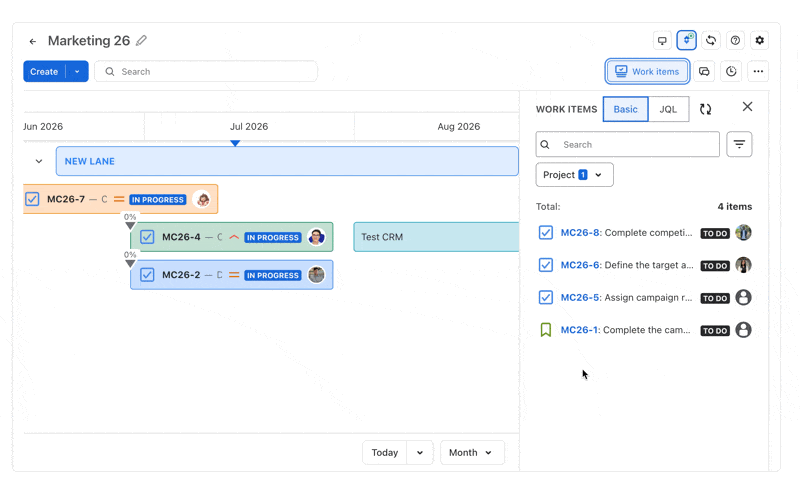Open the comments icon next to Work items
This screenshot has width=800, height=494.
(x=704, y=71)
